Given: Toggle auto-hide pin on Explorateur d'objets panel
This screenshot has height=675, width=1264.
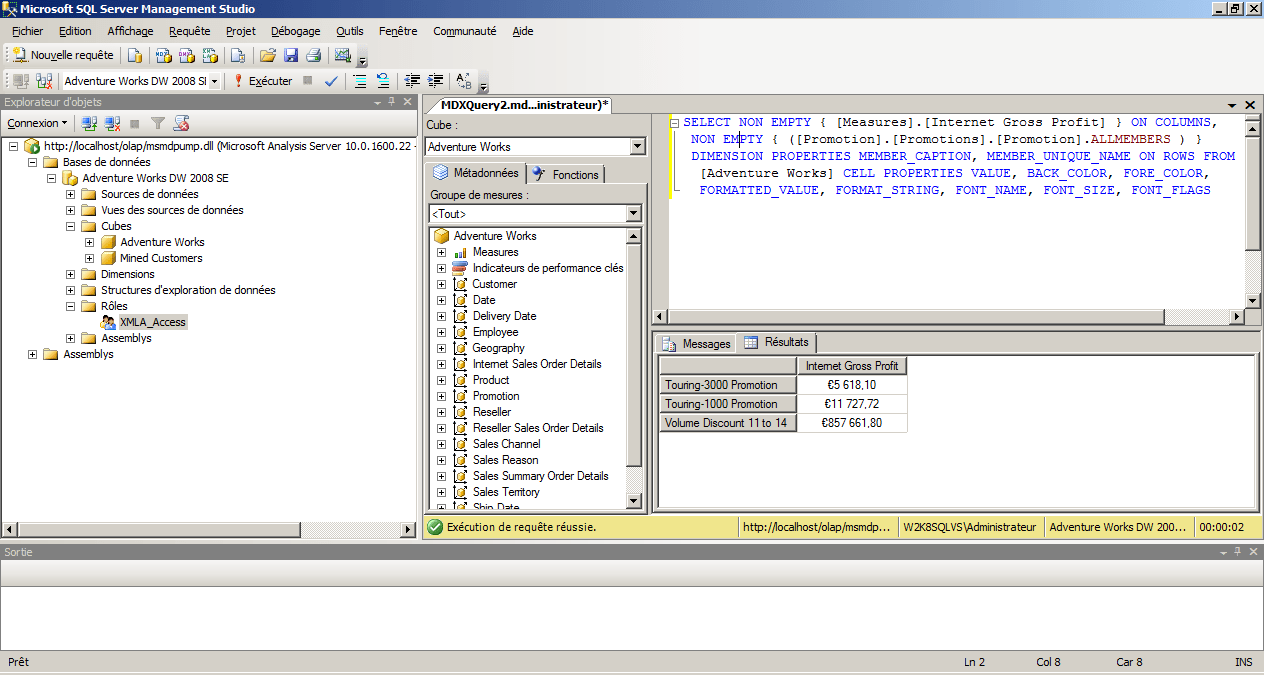Looking at the screenshot, I should (x=392, y=102).
